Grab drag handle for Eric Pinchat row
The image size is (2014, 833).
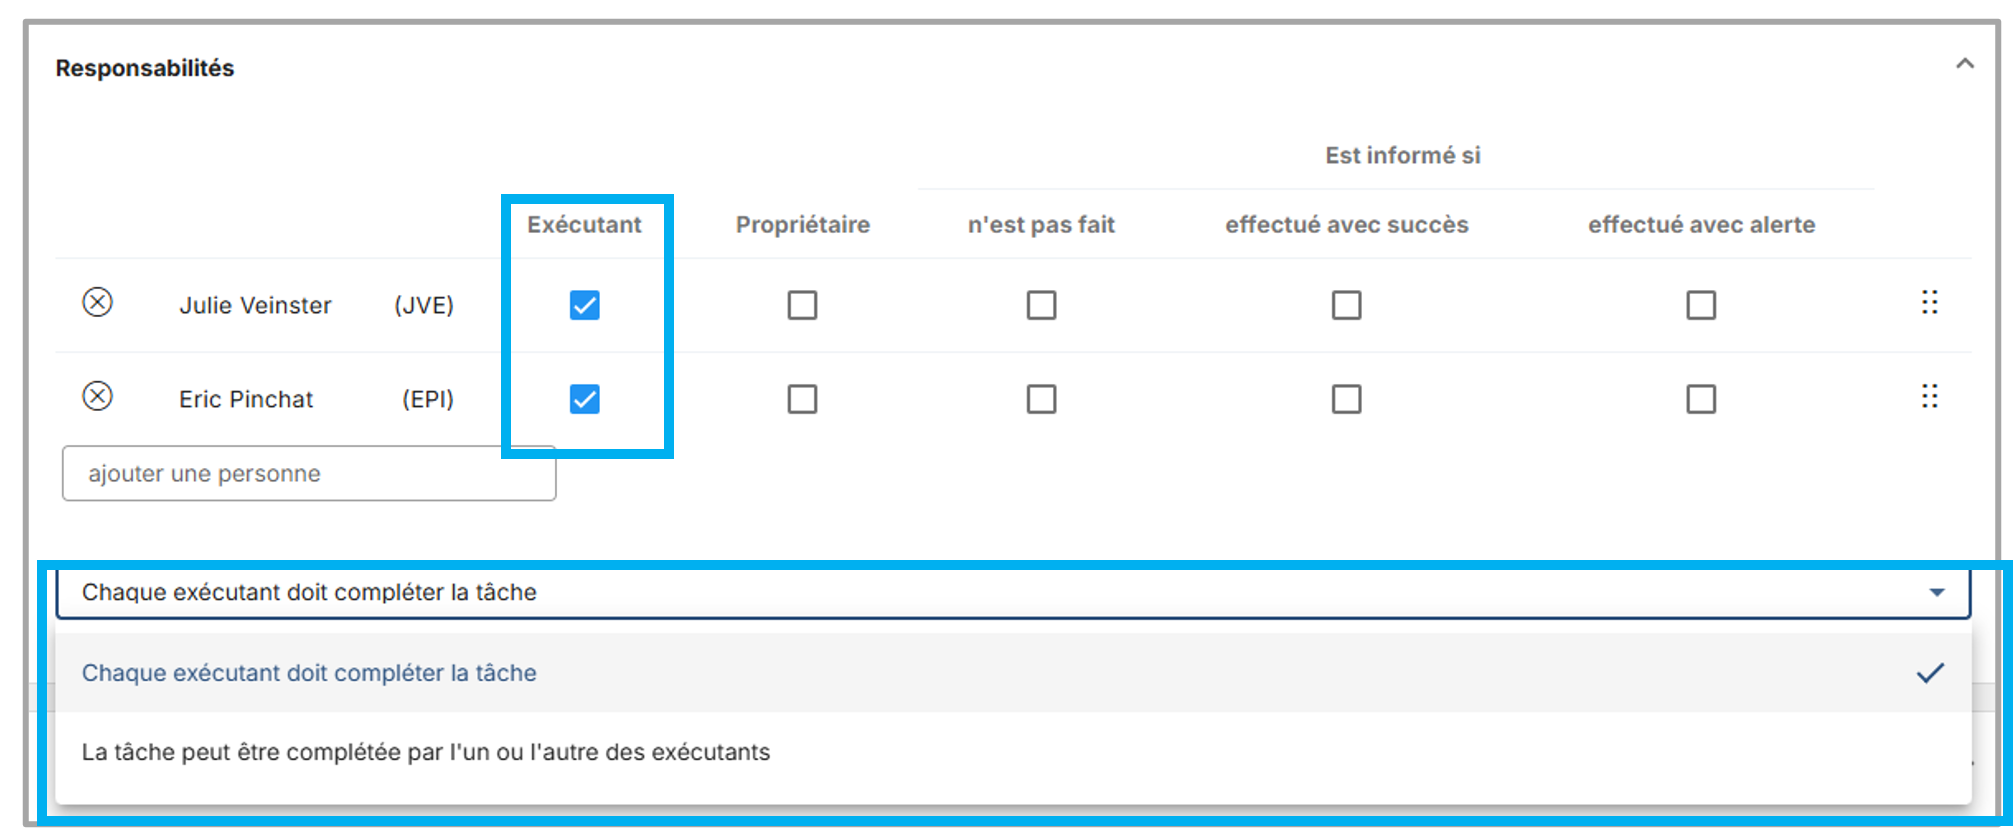click(1929, 396)
